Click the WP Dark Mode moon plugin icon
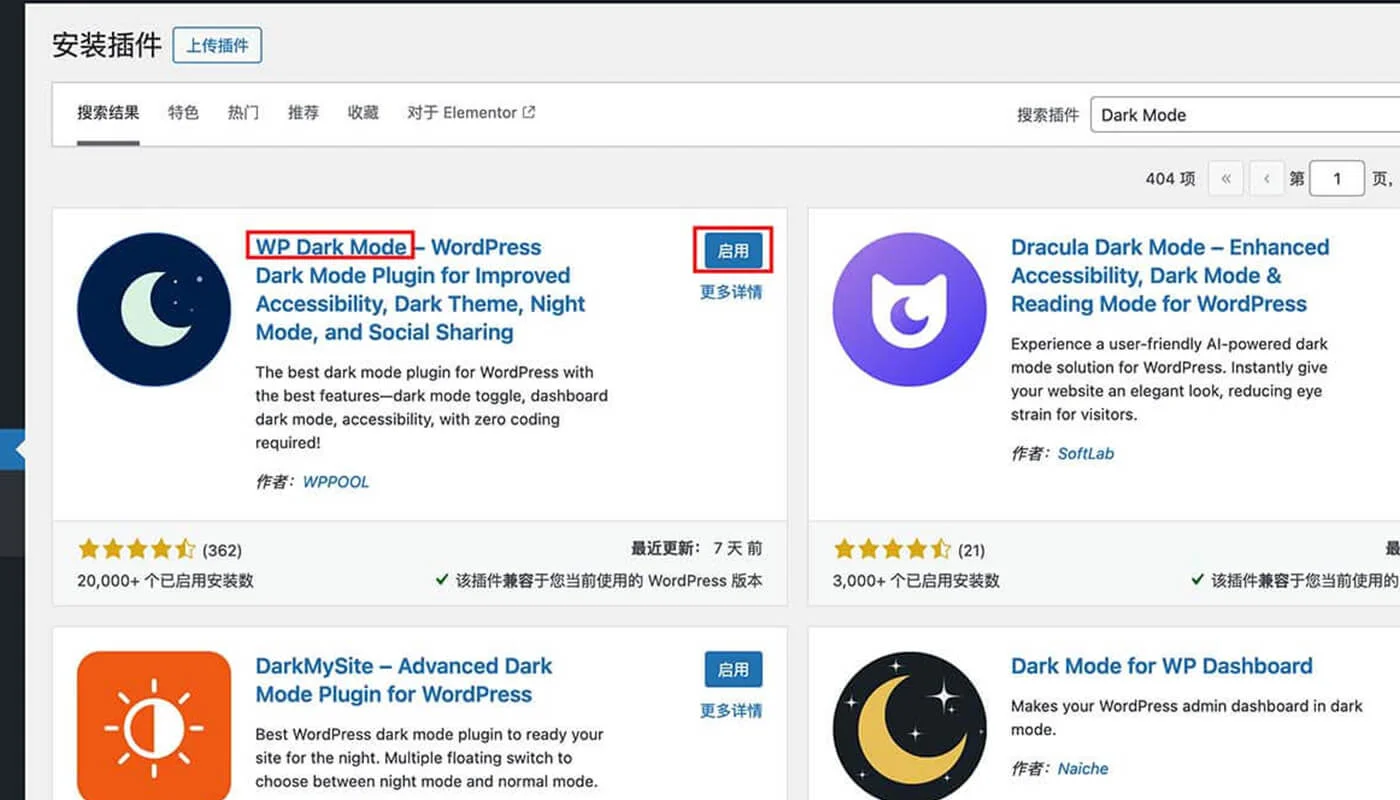Viewport: 1400px width, 800px height. pyautogui.click(x=154, y=308)
